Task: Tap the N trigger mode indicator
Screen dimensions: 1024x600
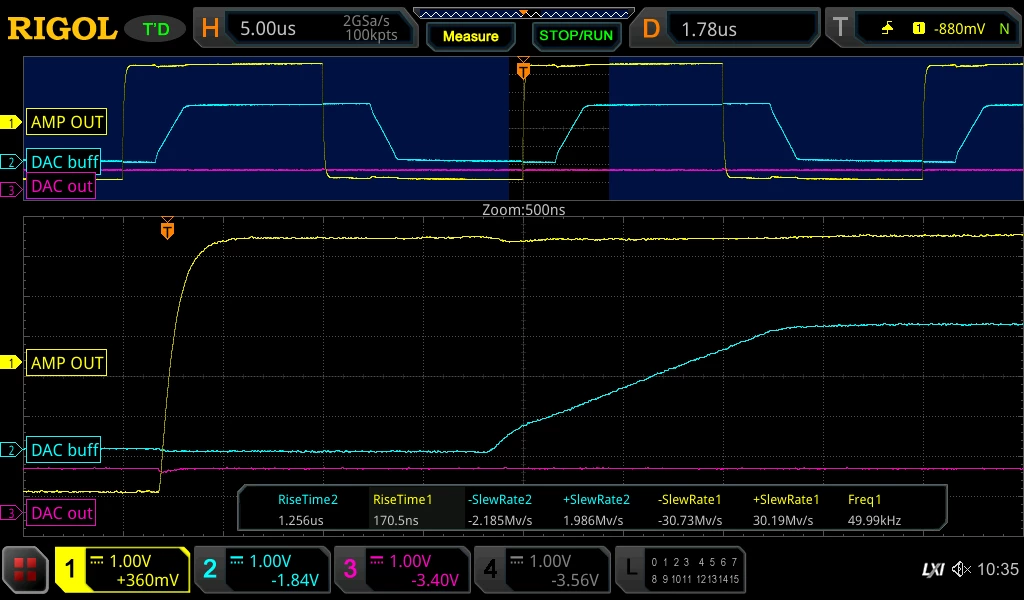Action: (x=1004, y=29)
